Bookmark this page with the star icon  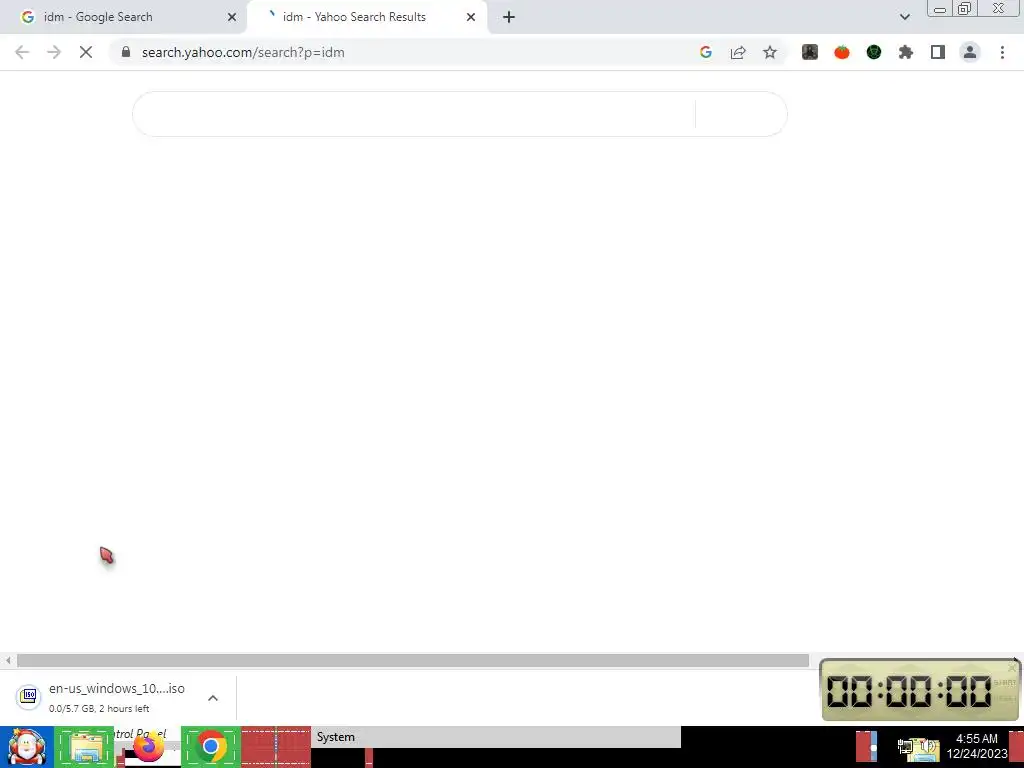(770, 52)
